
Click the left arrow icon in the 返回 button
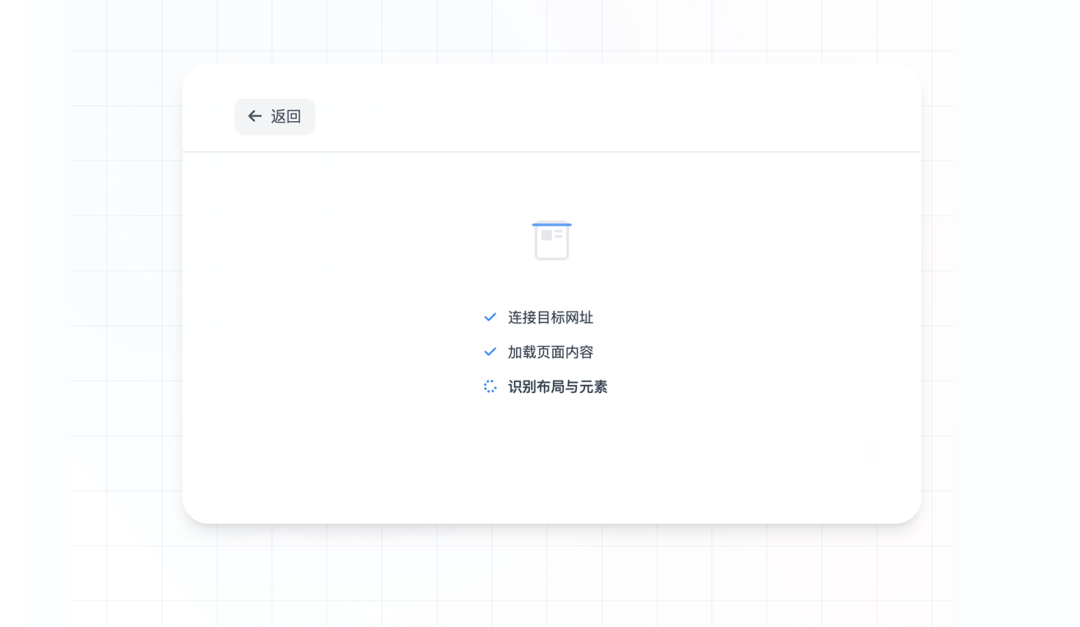[254, 116]
